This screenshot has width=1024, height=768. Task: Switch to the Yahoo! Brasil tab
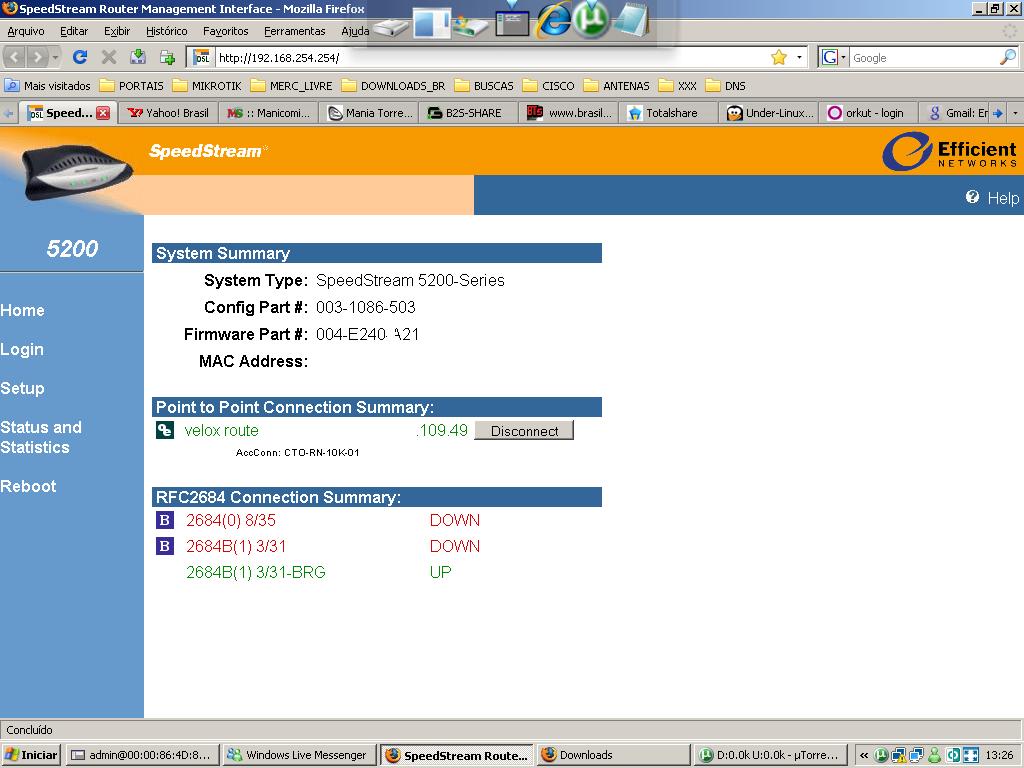(x=168, y=113)
